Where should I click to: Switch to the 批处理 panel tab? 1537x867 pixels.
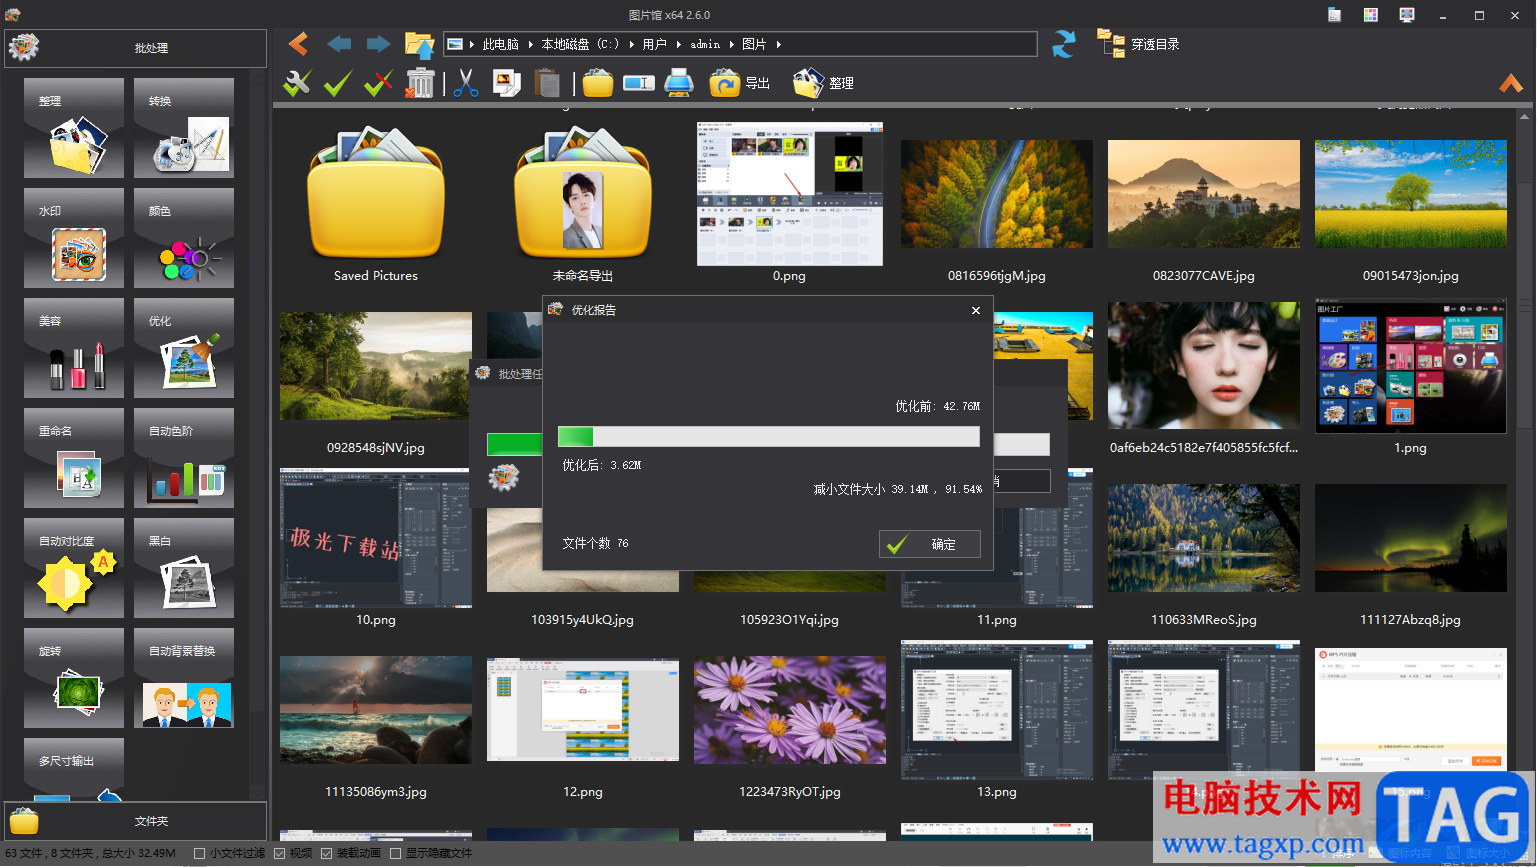coord(136,48)
